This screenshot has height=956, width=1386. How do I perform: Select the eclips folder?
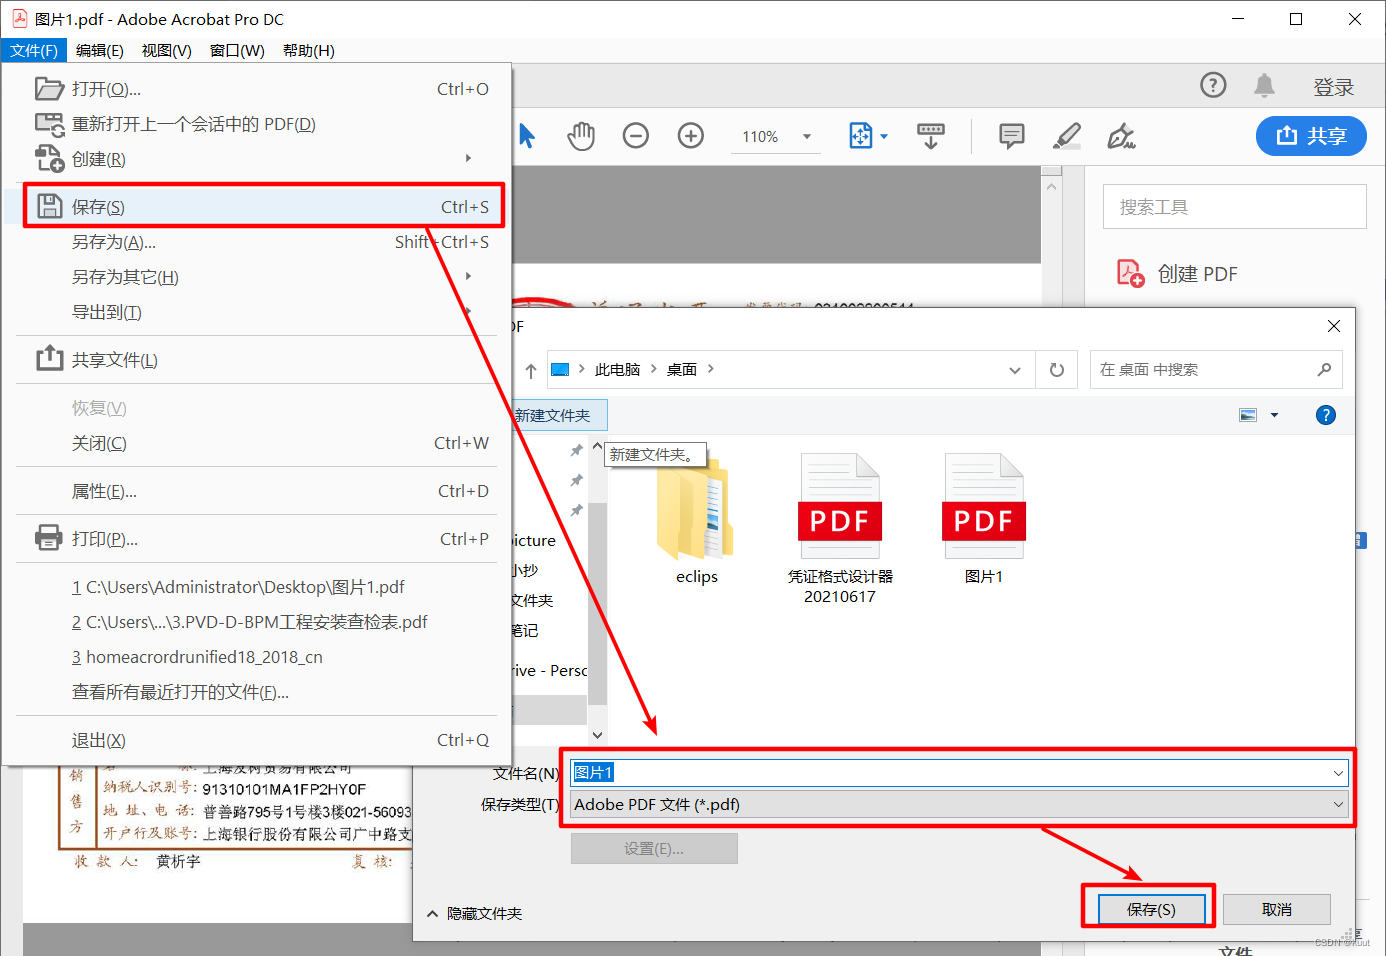coord(697,521)
